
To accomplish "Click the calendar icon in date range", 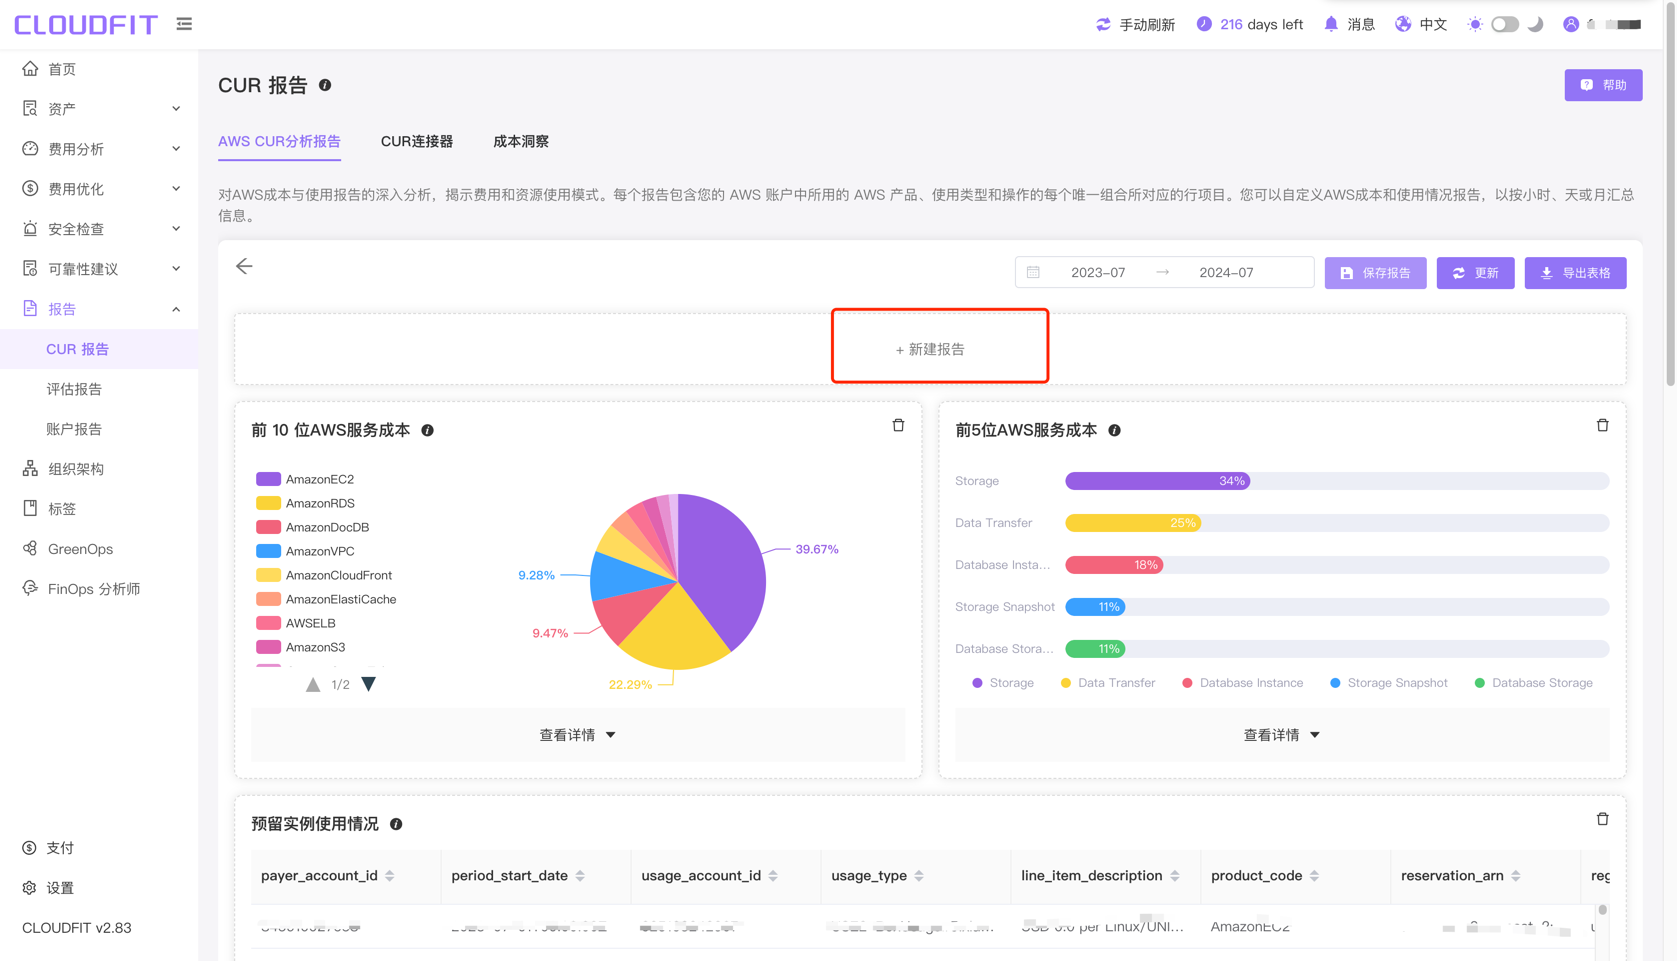I will [1034, 272].
